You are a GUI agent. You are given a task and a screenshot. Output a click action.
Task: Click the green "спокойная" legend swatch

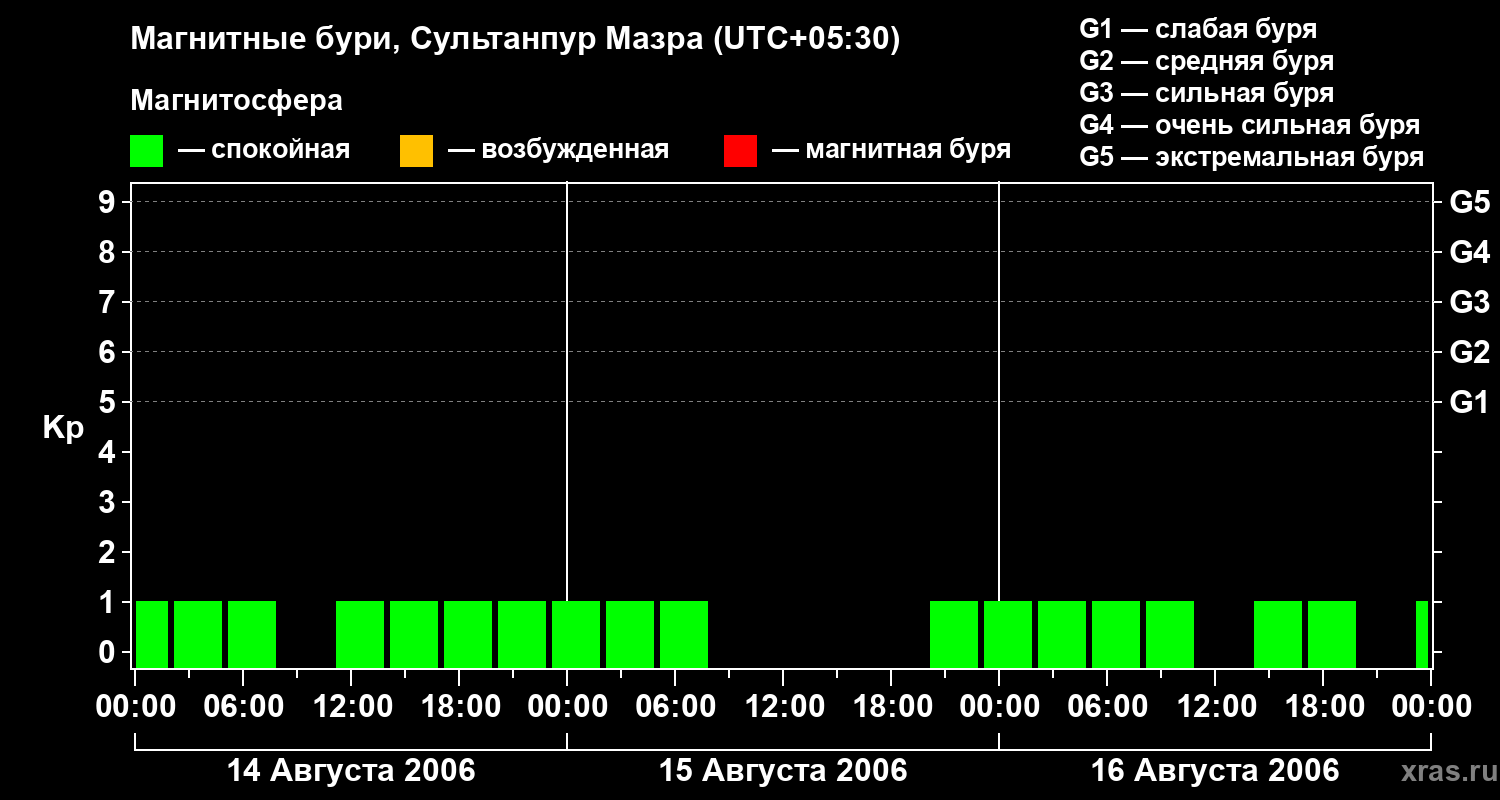click(146, 150)
